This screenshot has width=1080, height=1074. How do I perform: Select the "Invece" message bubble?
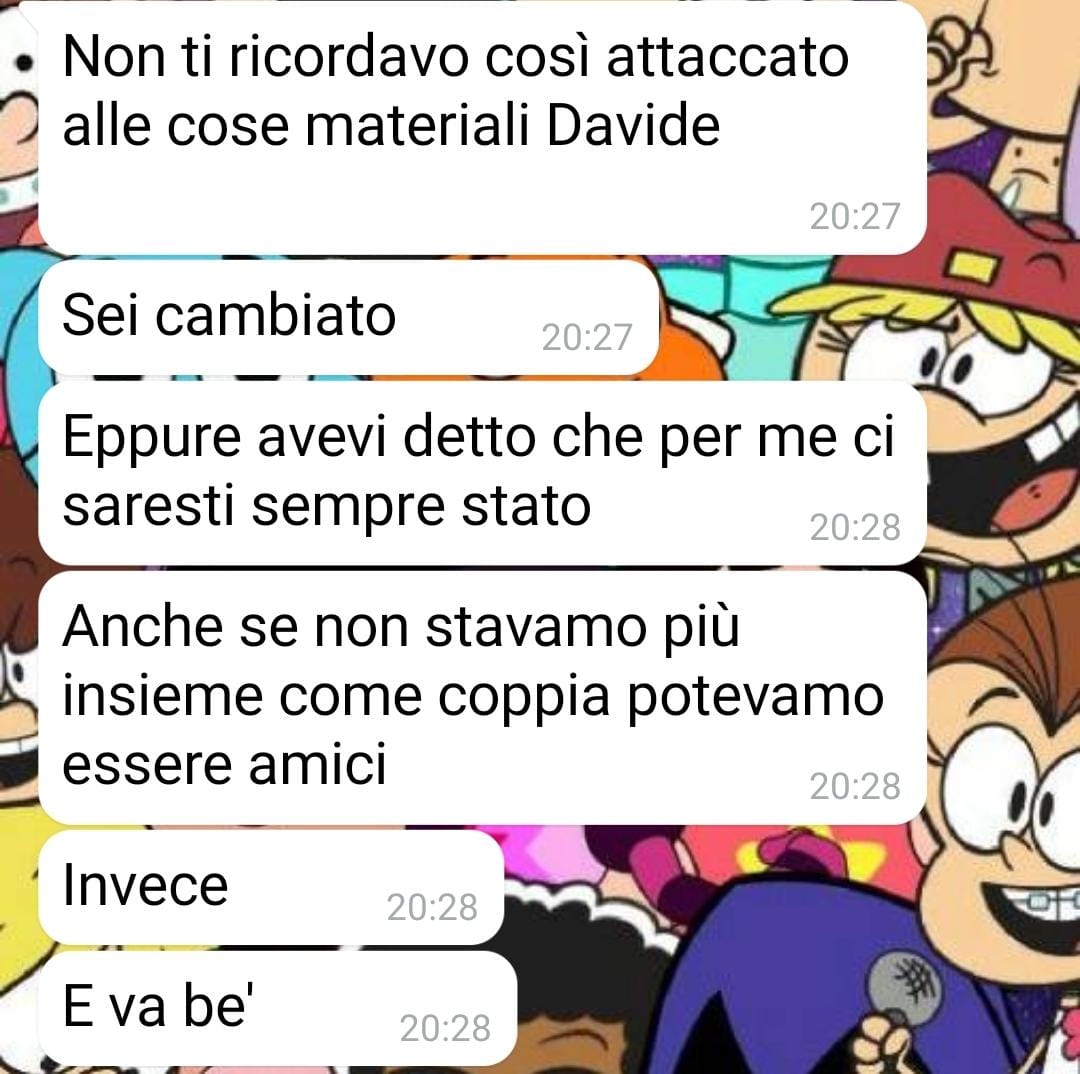pyautogui.click(x=271, y=887)
